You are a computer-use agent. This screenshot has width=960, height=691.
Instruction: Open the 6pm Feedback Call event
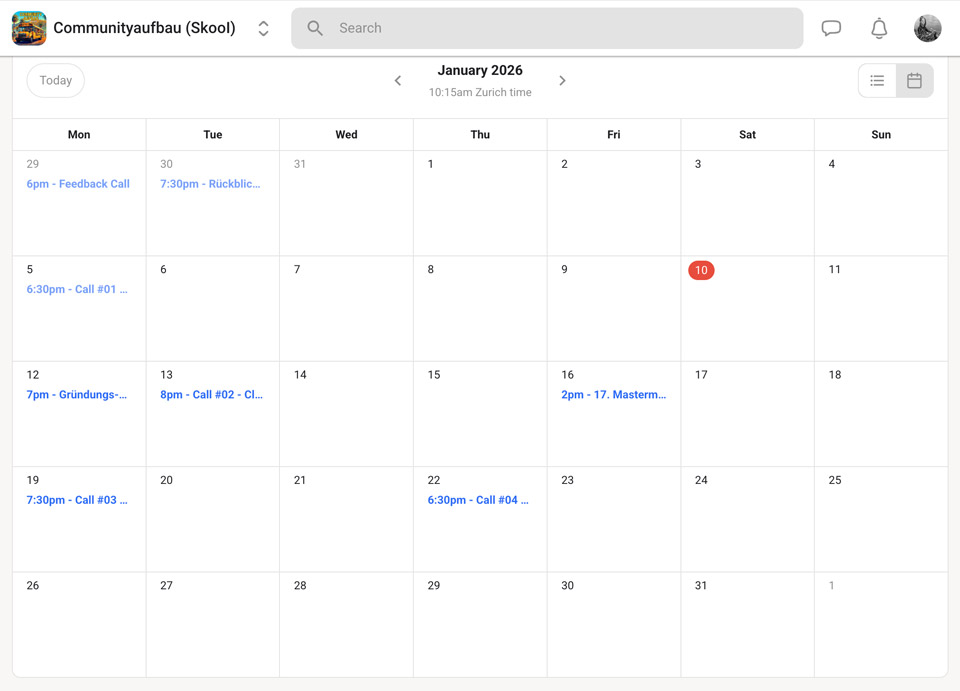click(78, 184)
